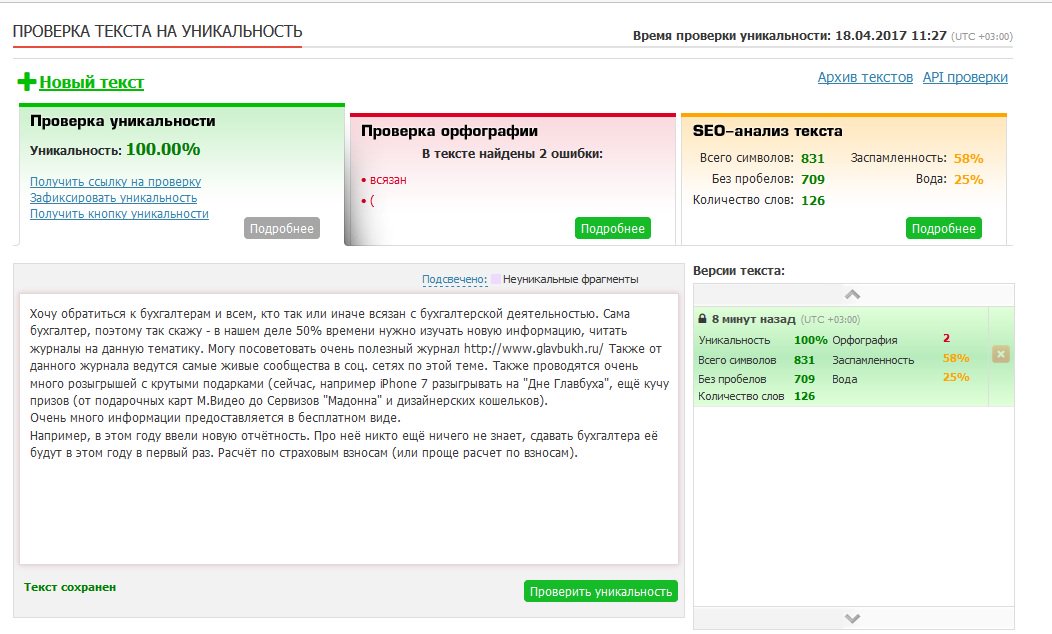This screenshot has width=1052, height=634.
Task: Open the Архив текстов link
Action: pyautogui.click(x=865, y=77)
